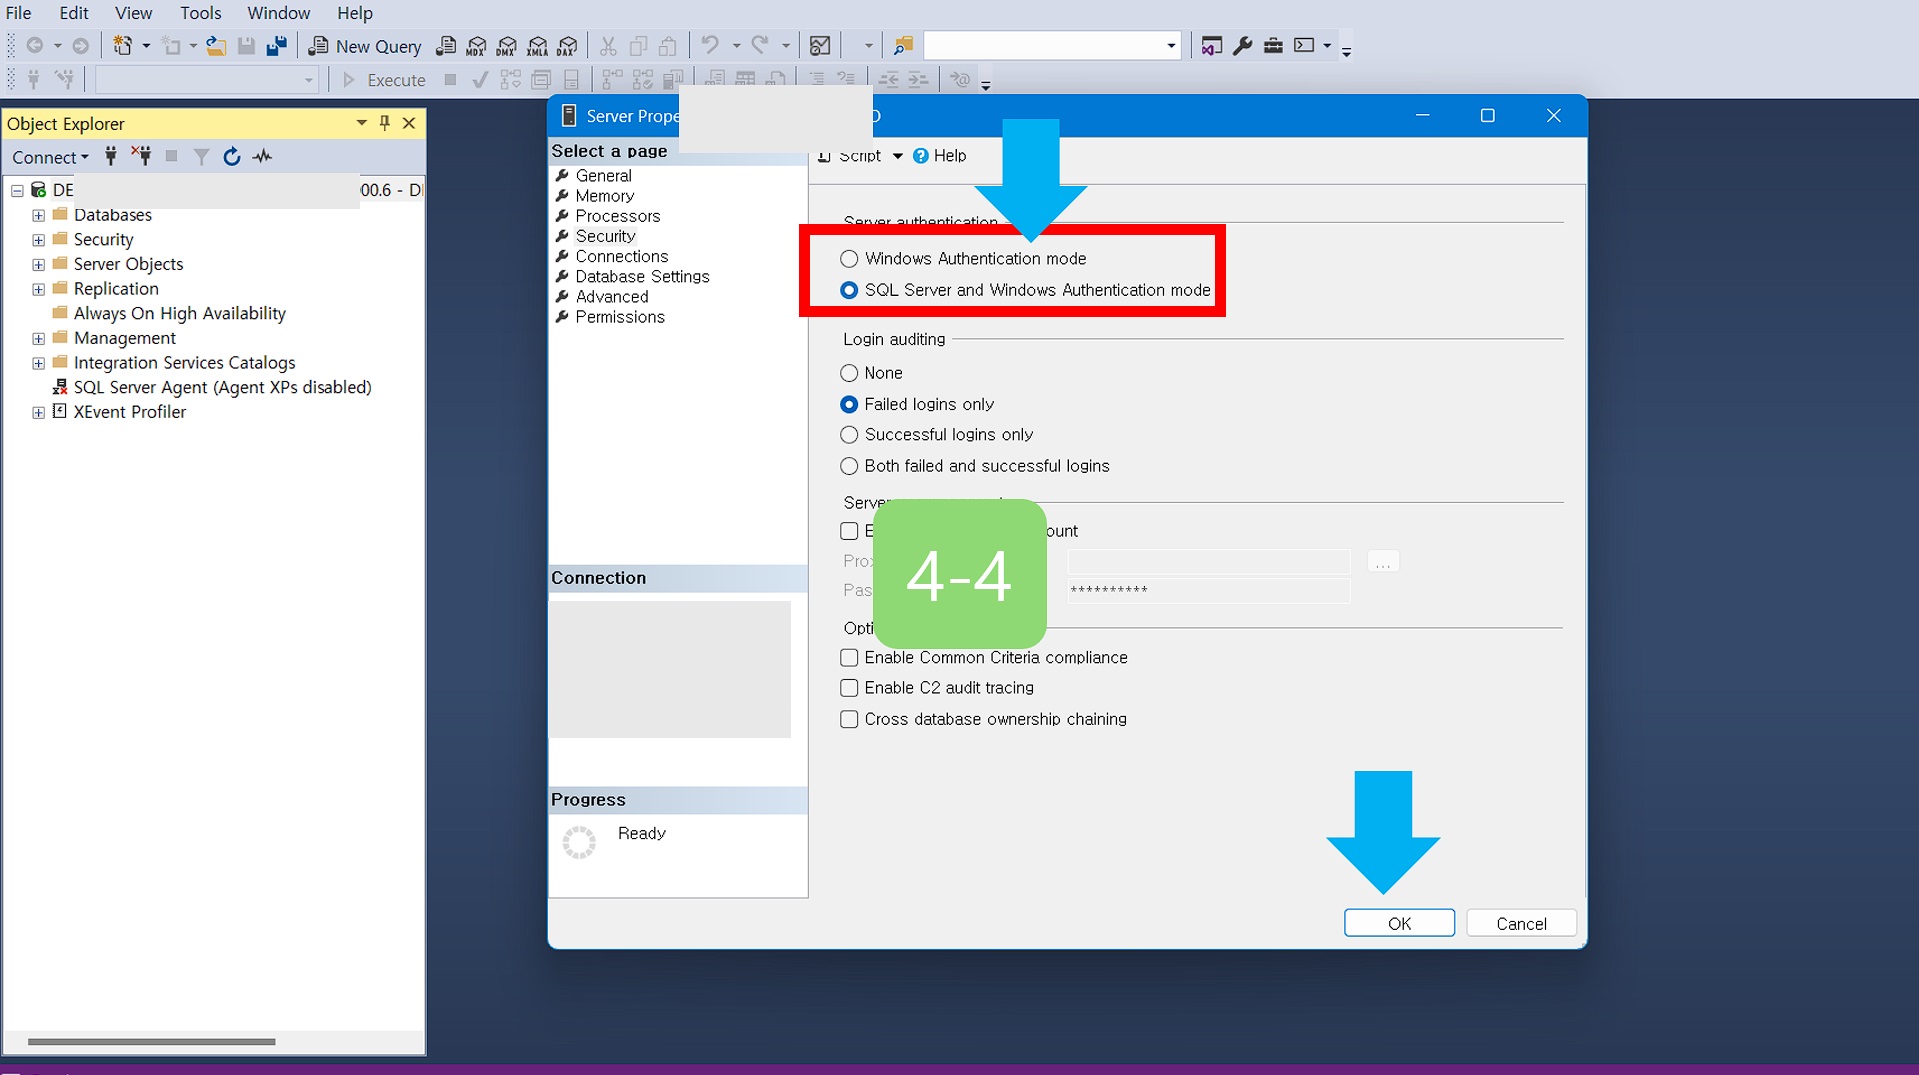Select Both failed and successful logins
The image size is (1919, 1075).
[849, 466]
